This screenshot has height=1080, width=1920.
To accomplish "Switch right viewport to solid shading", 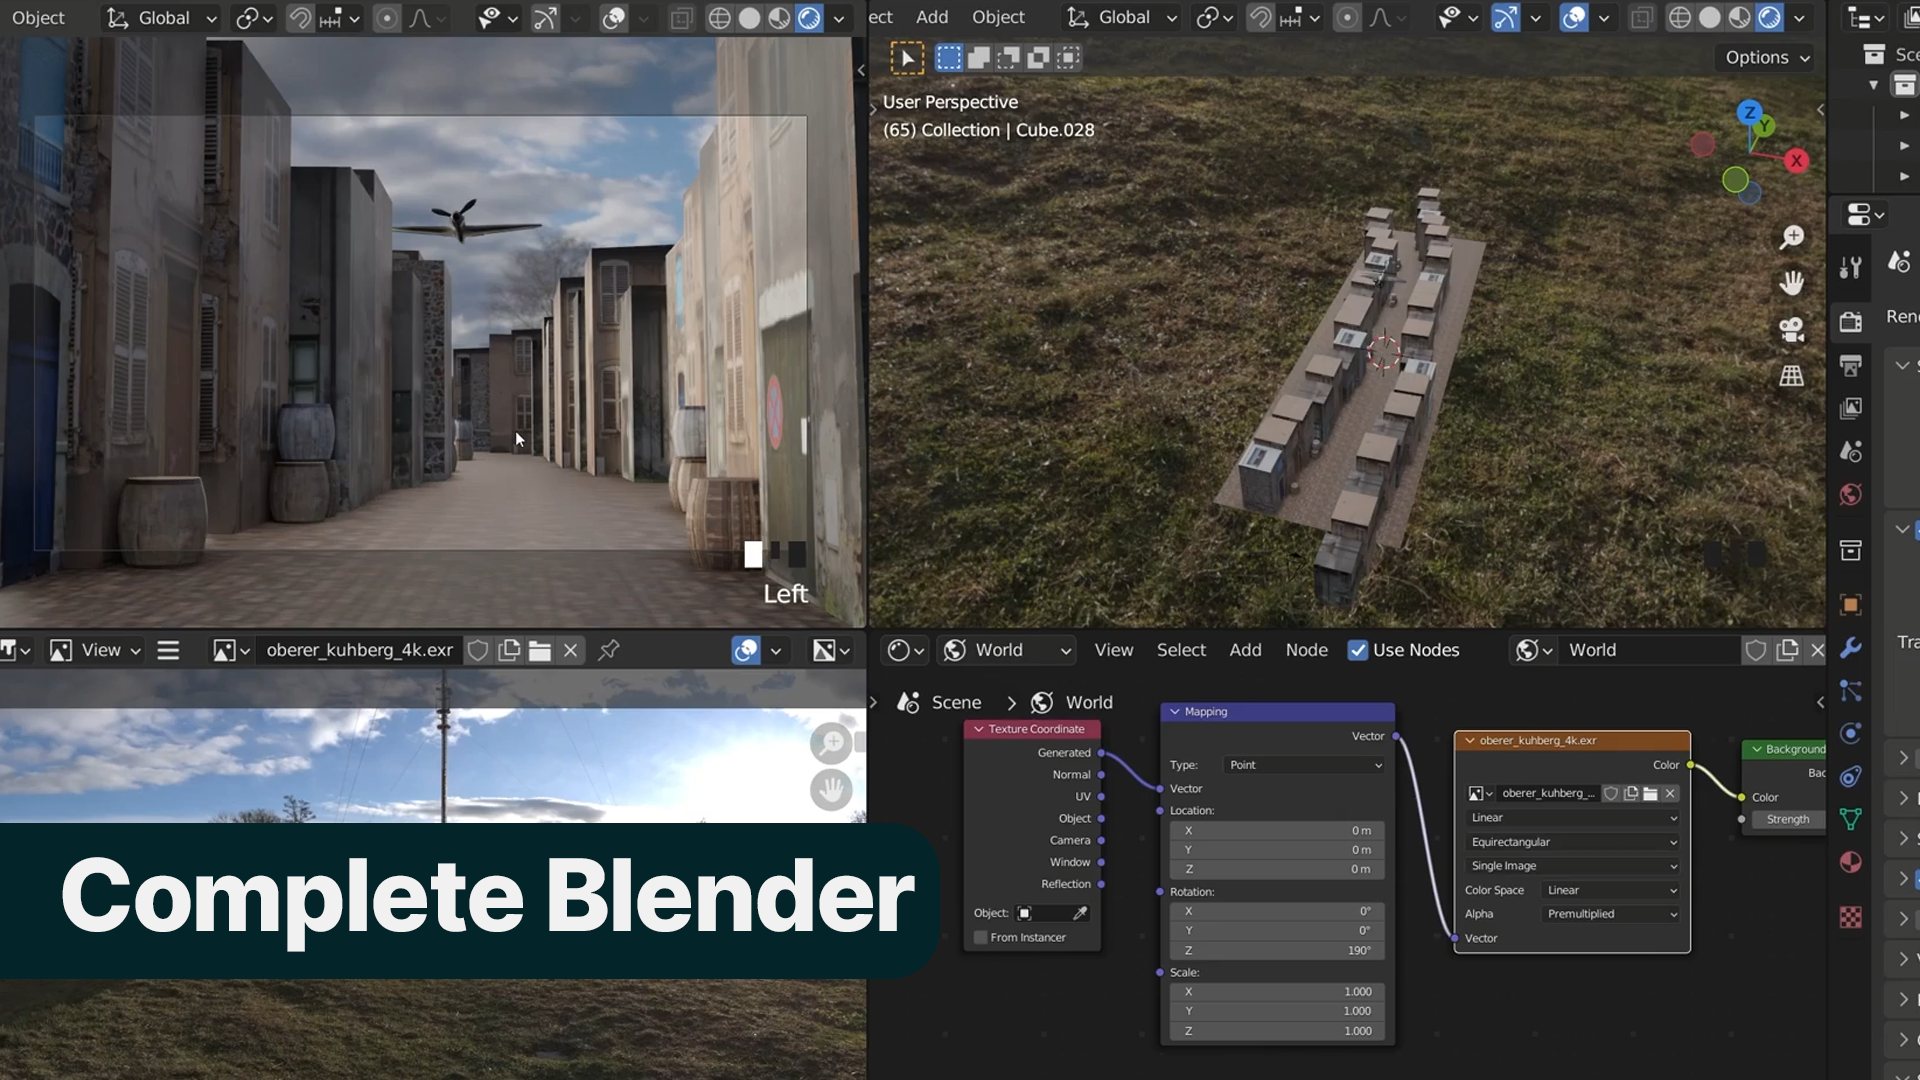I will [1710, 18].
